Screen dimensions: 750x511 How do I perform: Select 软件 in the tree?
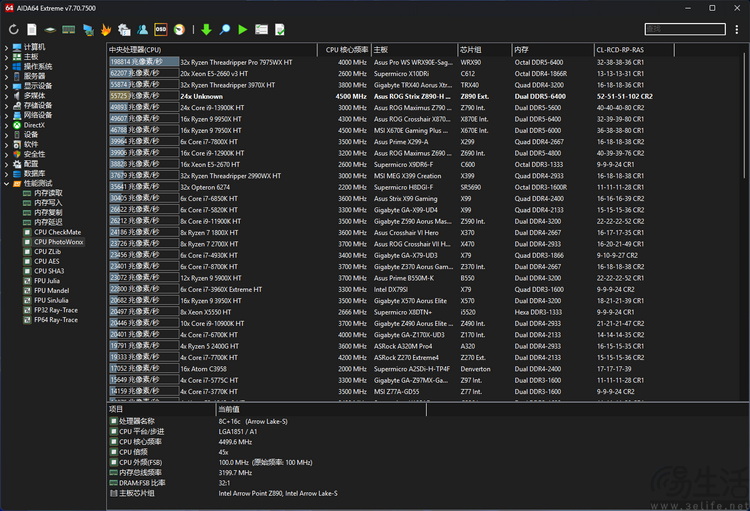pyautogui.click(x=31, y=144)
